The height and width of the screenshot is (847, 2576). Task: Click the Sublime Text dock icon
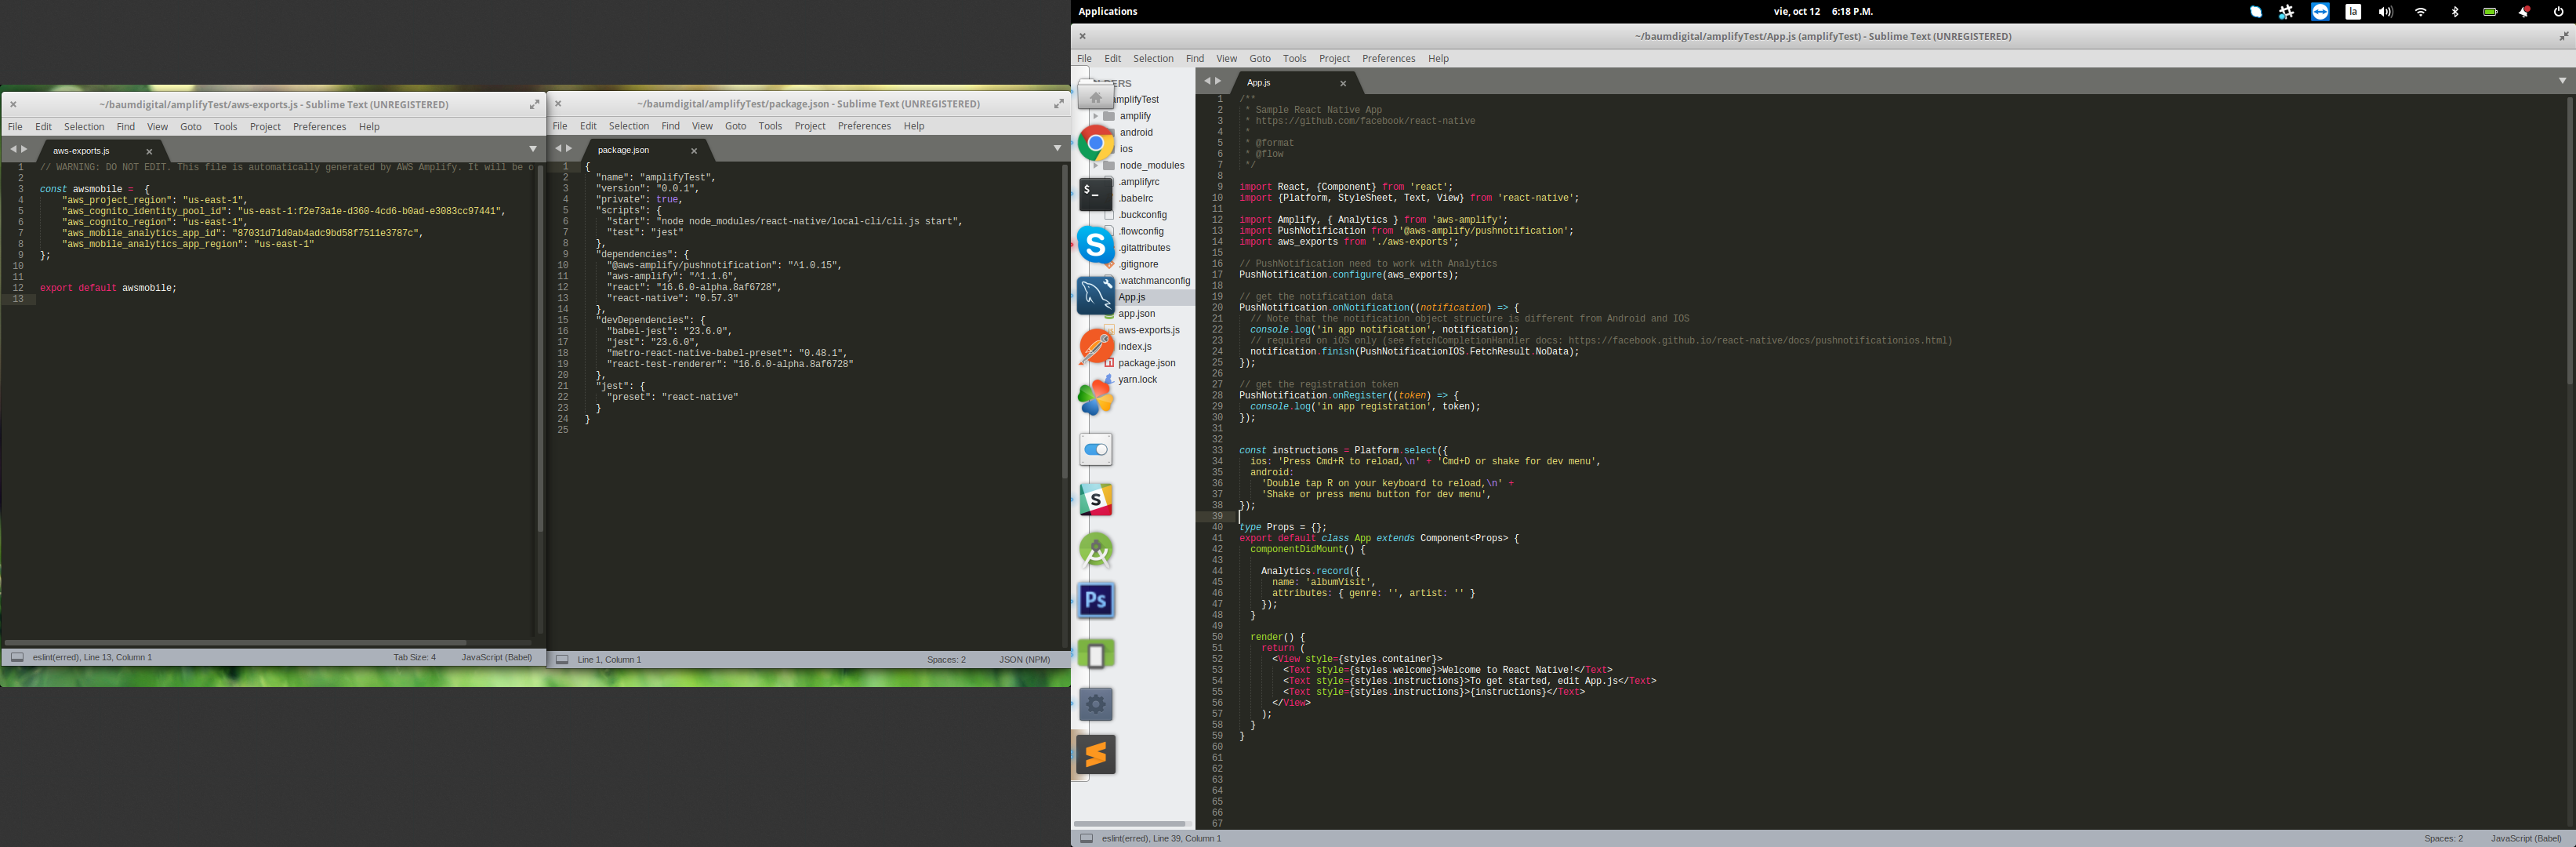pyautogui.click(x=1096, y=755)
